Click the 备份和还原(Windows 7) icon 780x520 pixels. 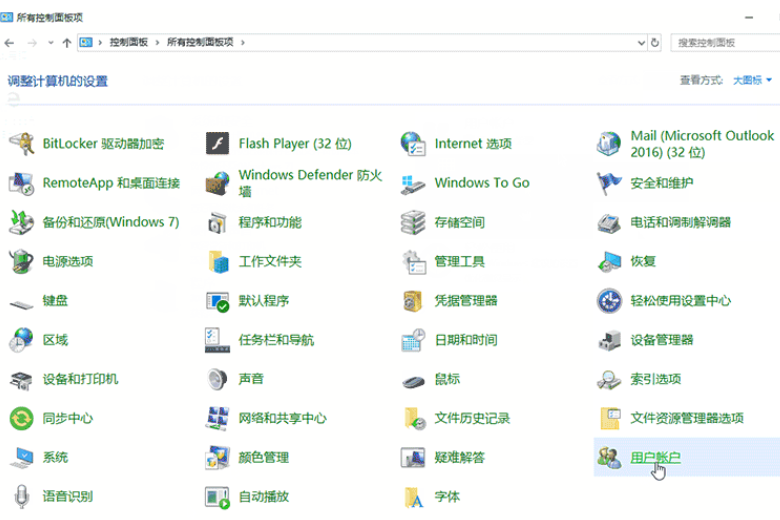(21, 222)
